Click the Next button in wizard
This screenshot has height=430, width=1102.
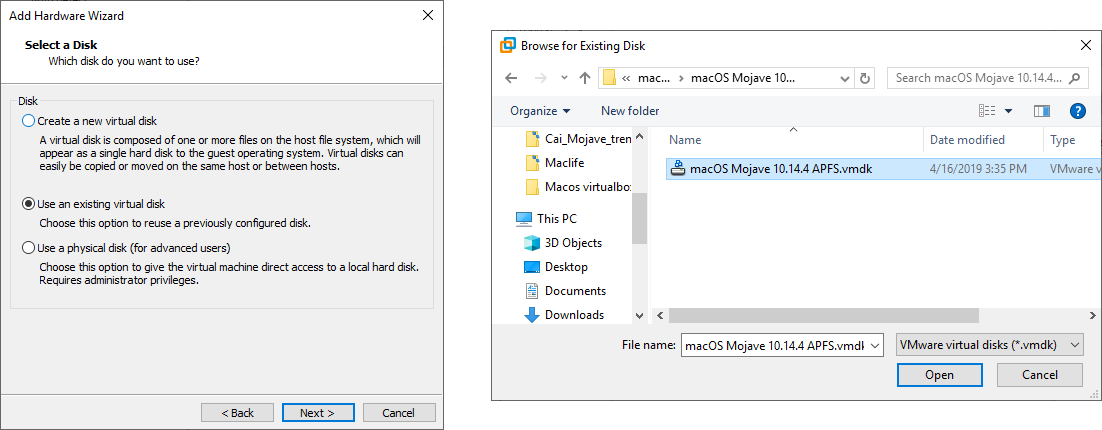[x=318, y=413]
